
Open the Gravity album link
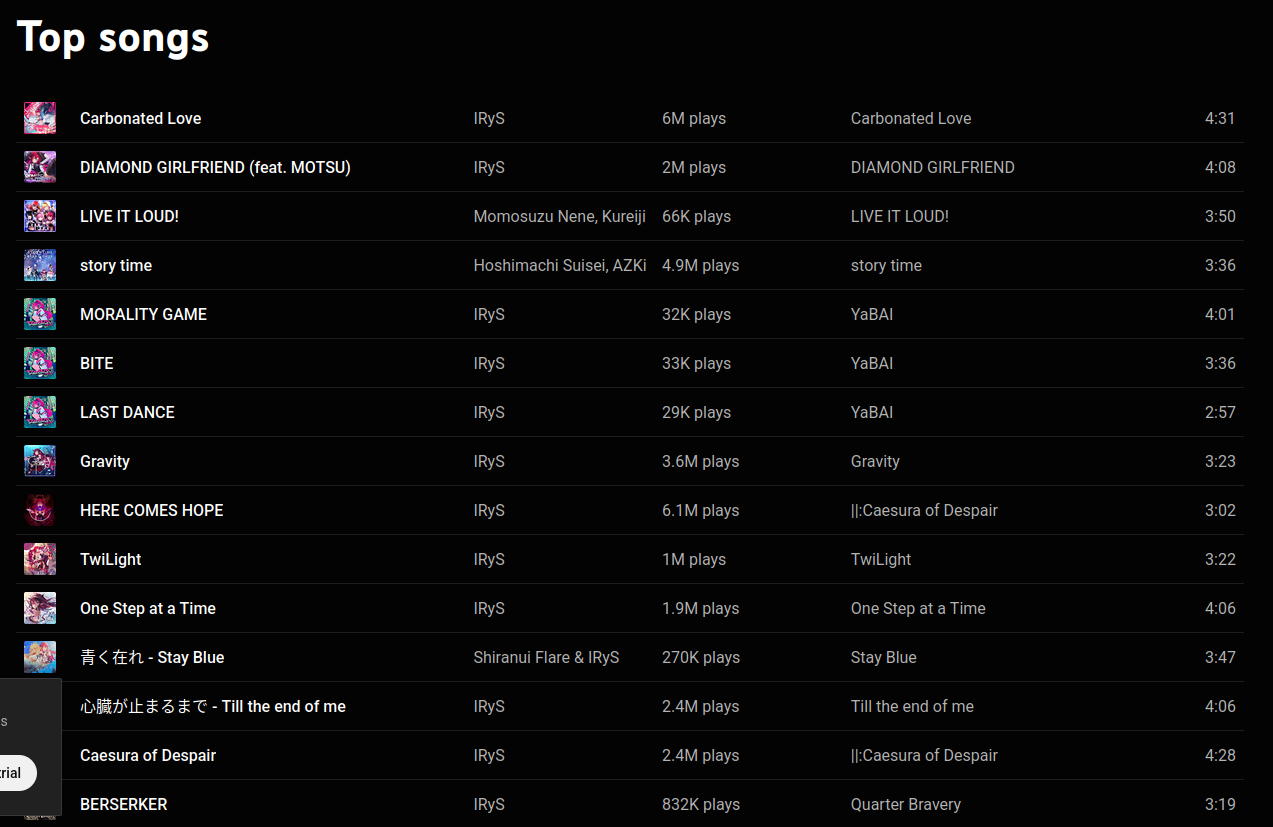(x=875, y=461)
